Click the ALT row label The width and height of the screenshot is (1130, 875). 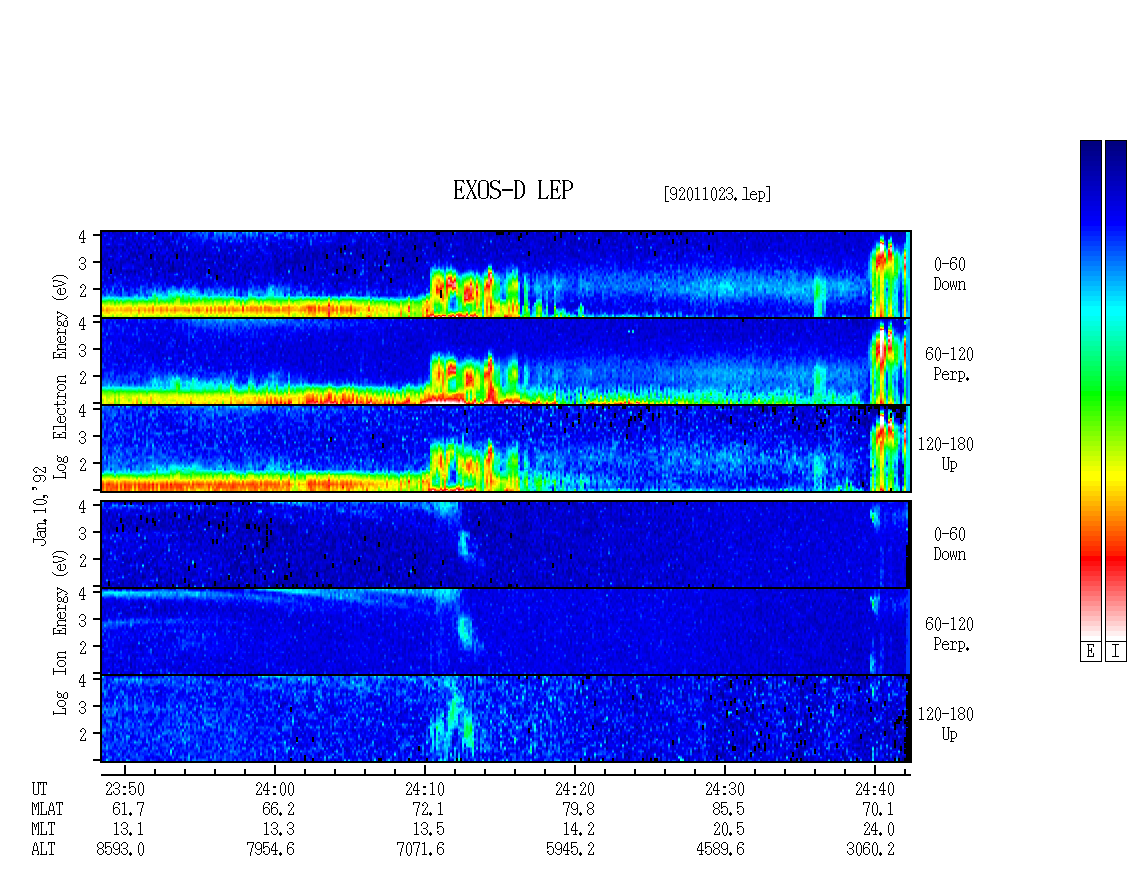[43, 850]
